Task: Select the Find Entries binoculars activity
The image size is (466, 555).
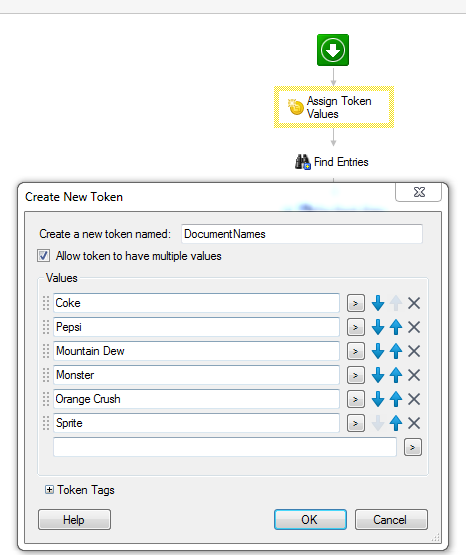Action: coord(332,162)
